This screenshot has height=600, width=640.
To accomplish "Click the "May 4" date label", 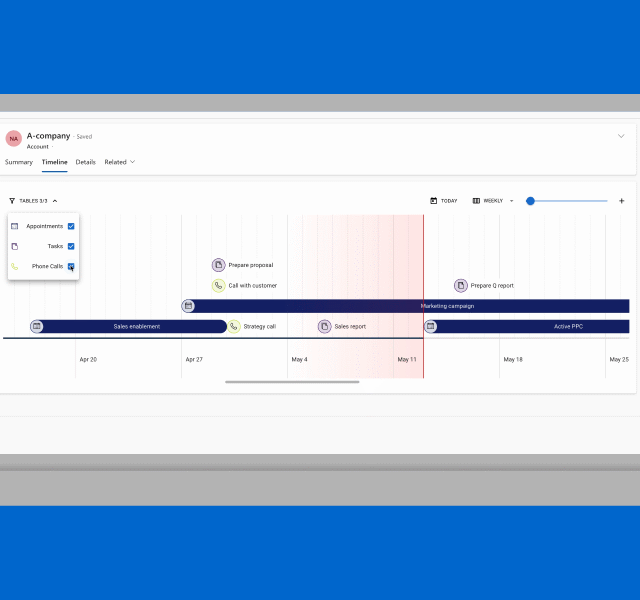I will click(x=300, y=360).
